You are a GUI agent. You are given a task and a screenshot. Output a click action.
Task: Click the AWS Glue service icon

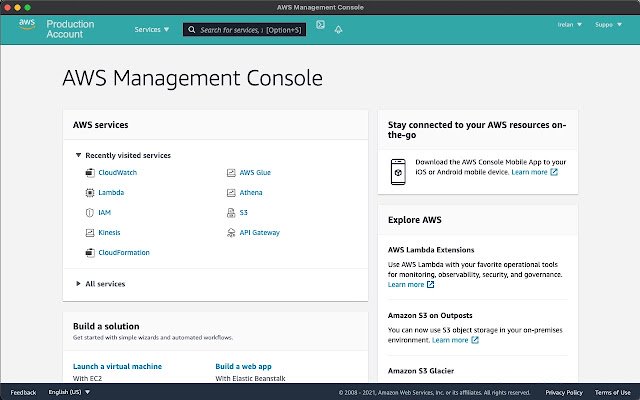231,173
